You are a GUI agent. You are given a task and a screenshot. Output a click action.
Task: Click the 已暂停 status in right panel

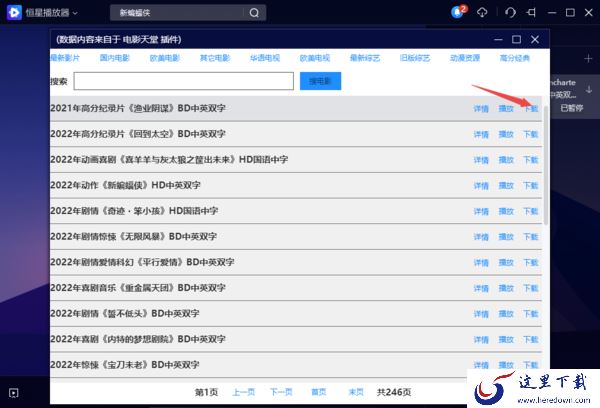coord(572,108)
